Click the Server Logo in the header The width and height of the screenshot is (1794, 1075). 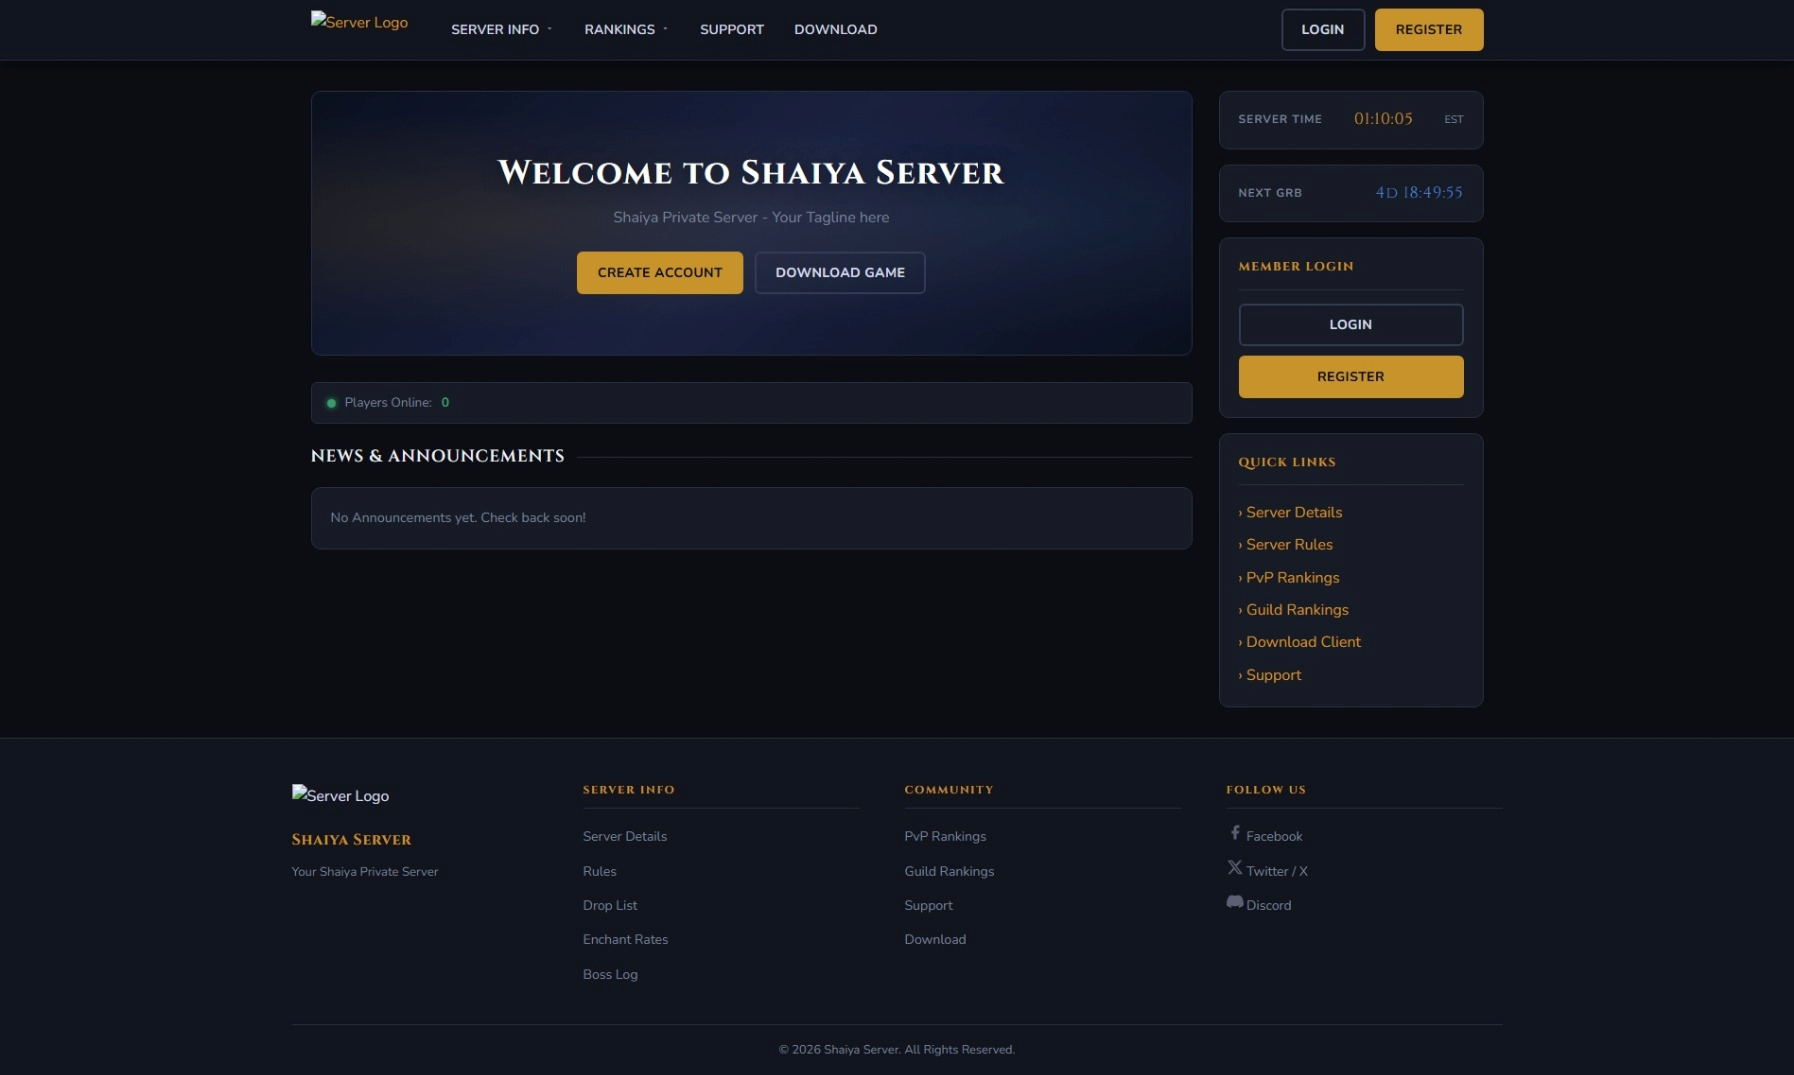pos(359,22)
